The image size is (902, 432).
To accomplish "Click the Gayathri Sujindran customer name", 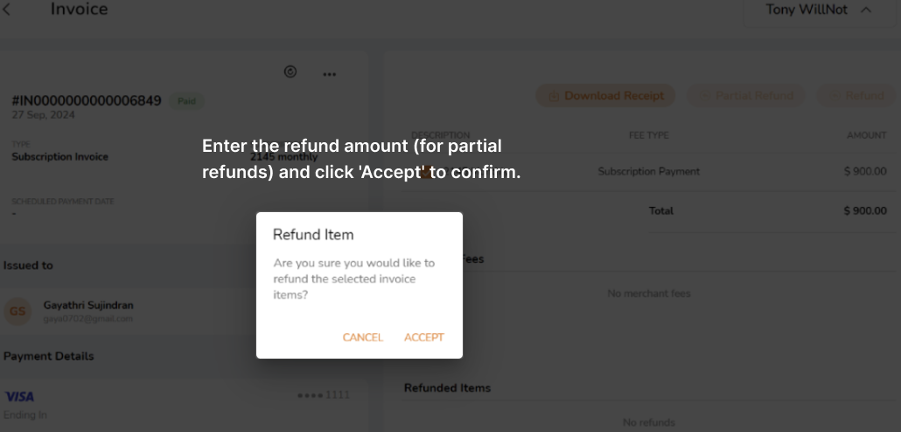I will (x=89, y=305).
